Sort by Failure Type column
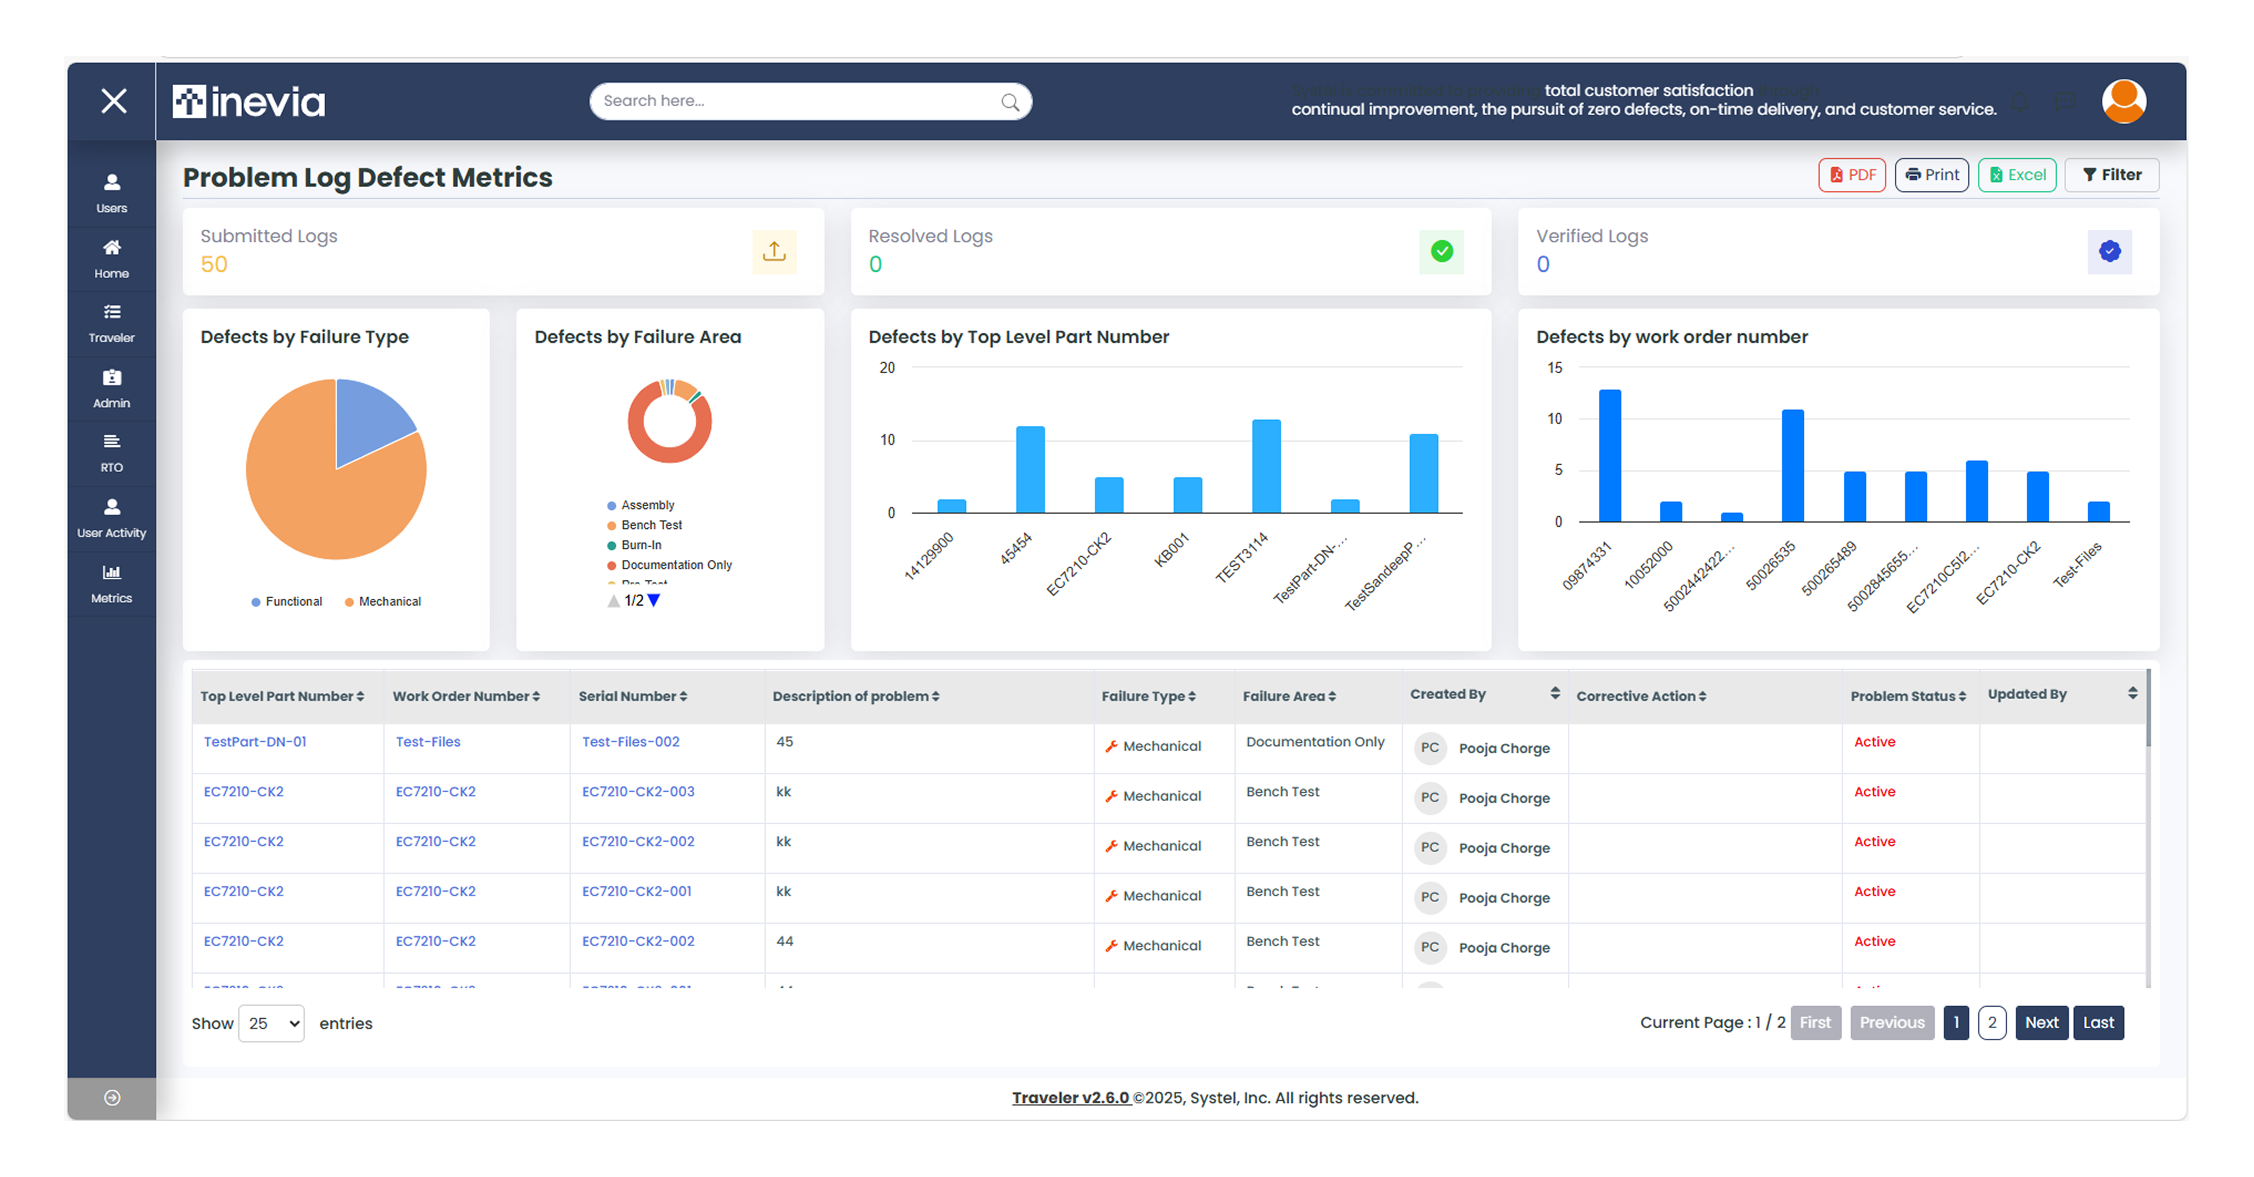Image resolution: width=2254 pixels, height=1177 pixels. click(x=1149, y=696)
